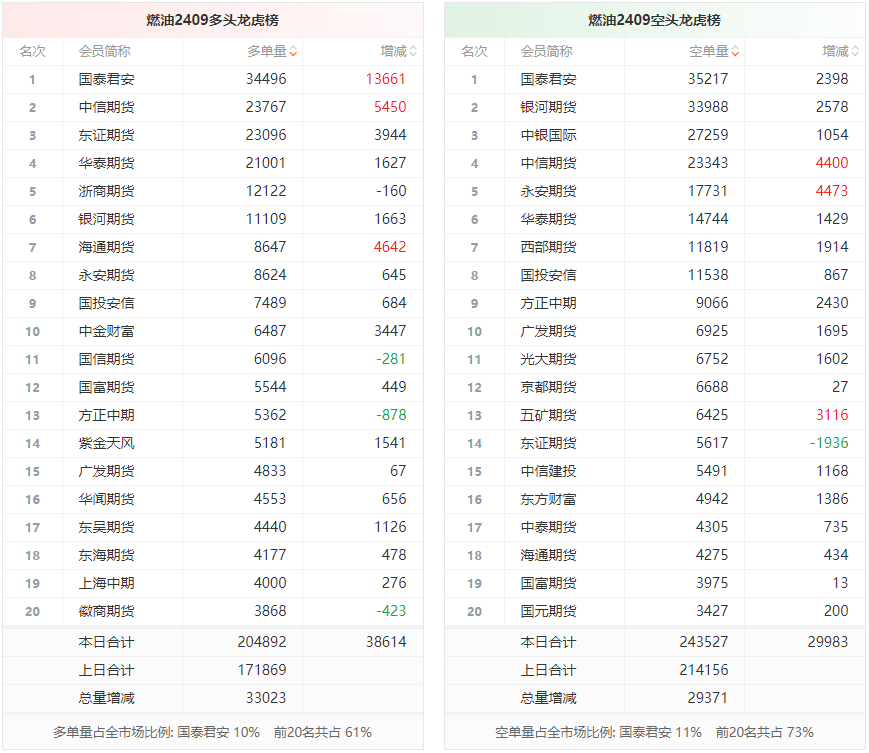This screenshot has height=753, width=869.
Task: Click the 空单量占全市场比例 footer text
Action: pos(654,732)
